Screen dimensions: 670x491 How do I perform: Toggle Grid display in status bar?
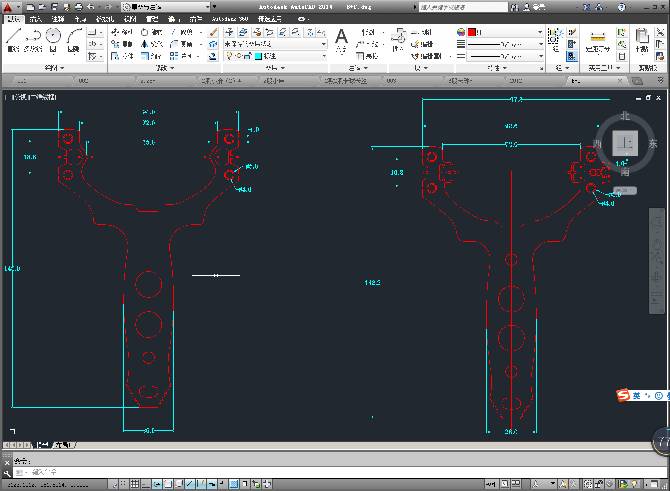coord(135,484)
